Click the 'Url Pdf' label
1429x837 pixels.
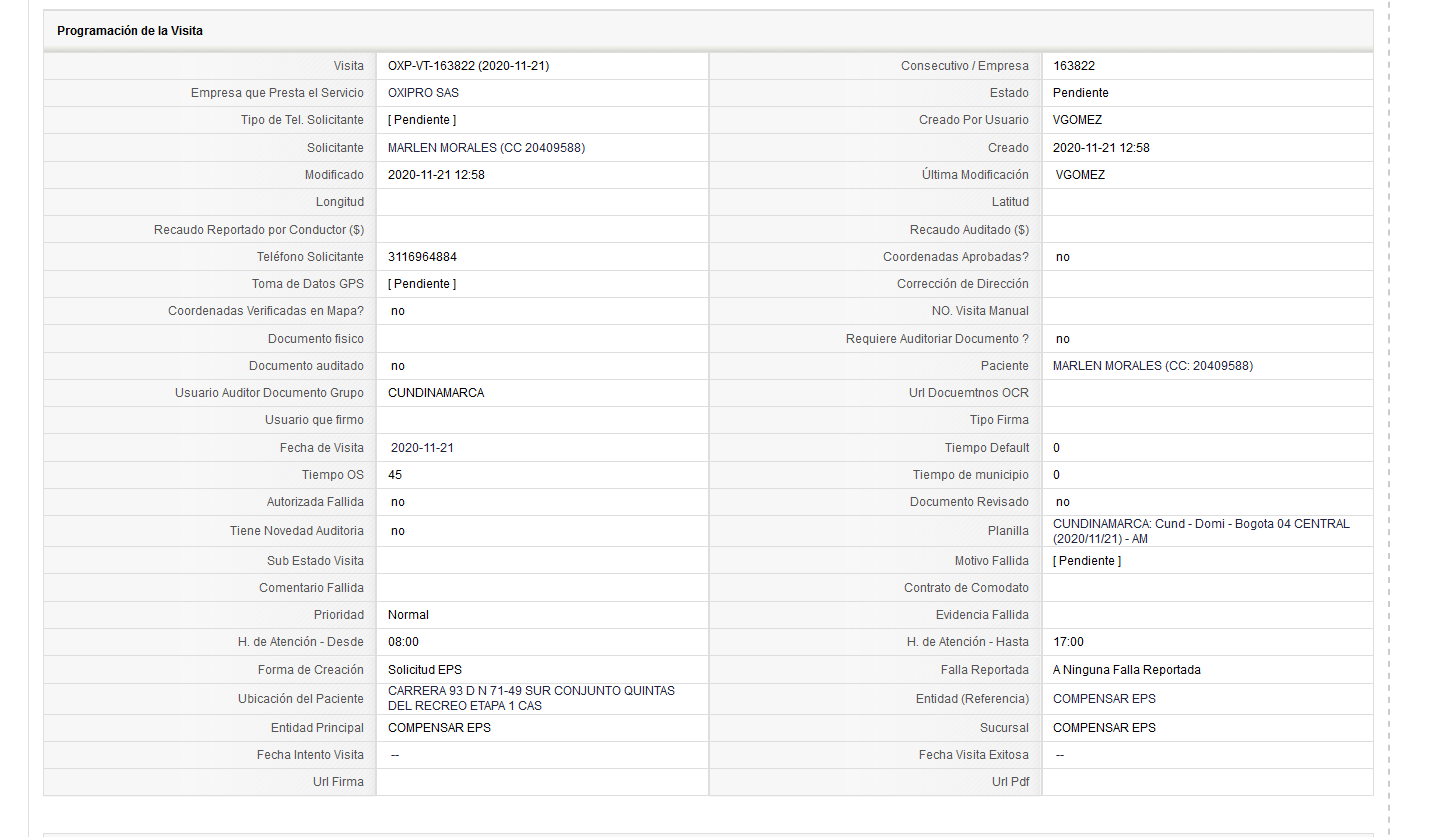coord(1010,782)
